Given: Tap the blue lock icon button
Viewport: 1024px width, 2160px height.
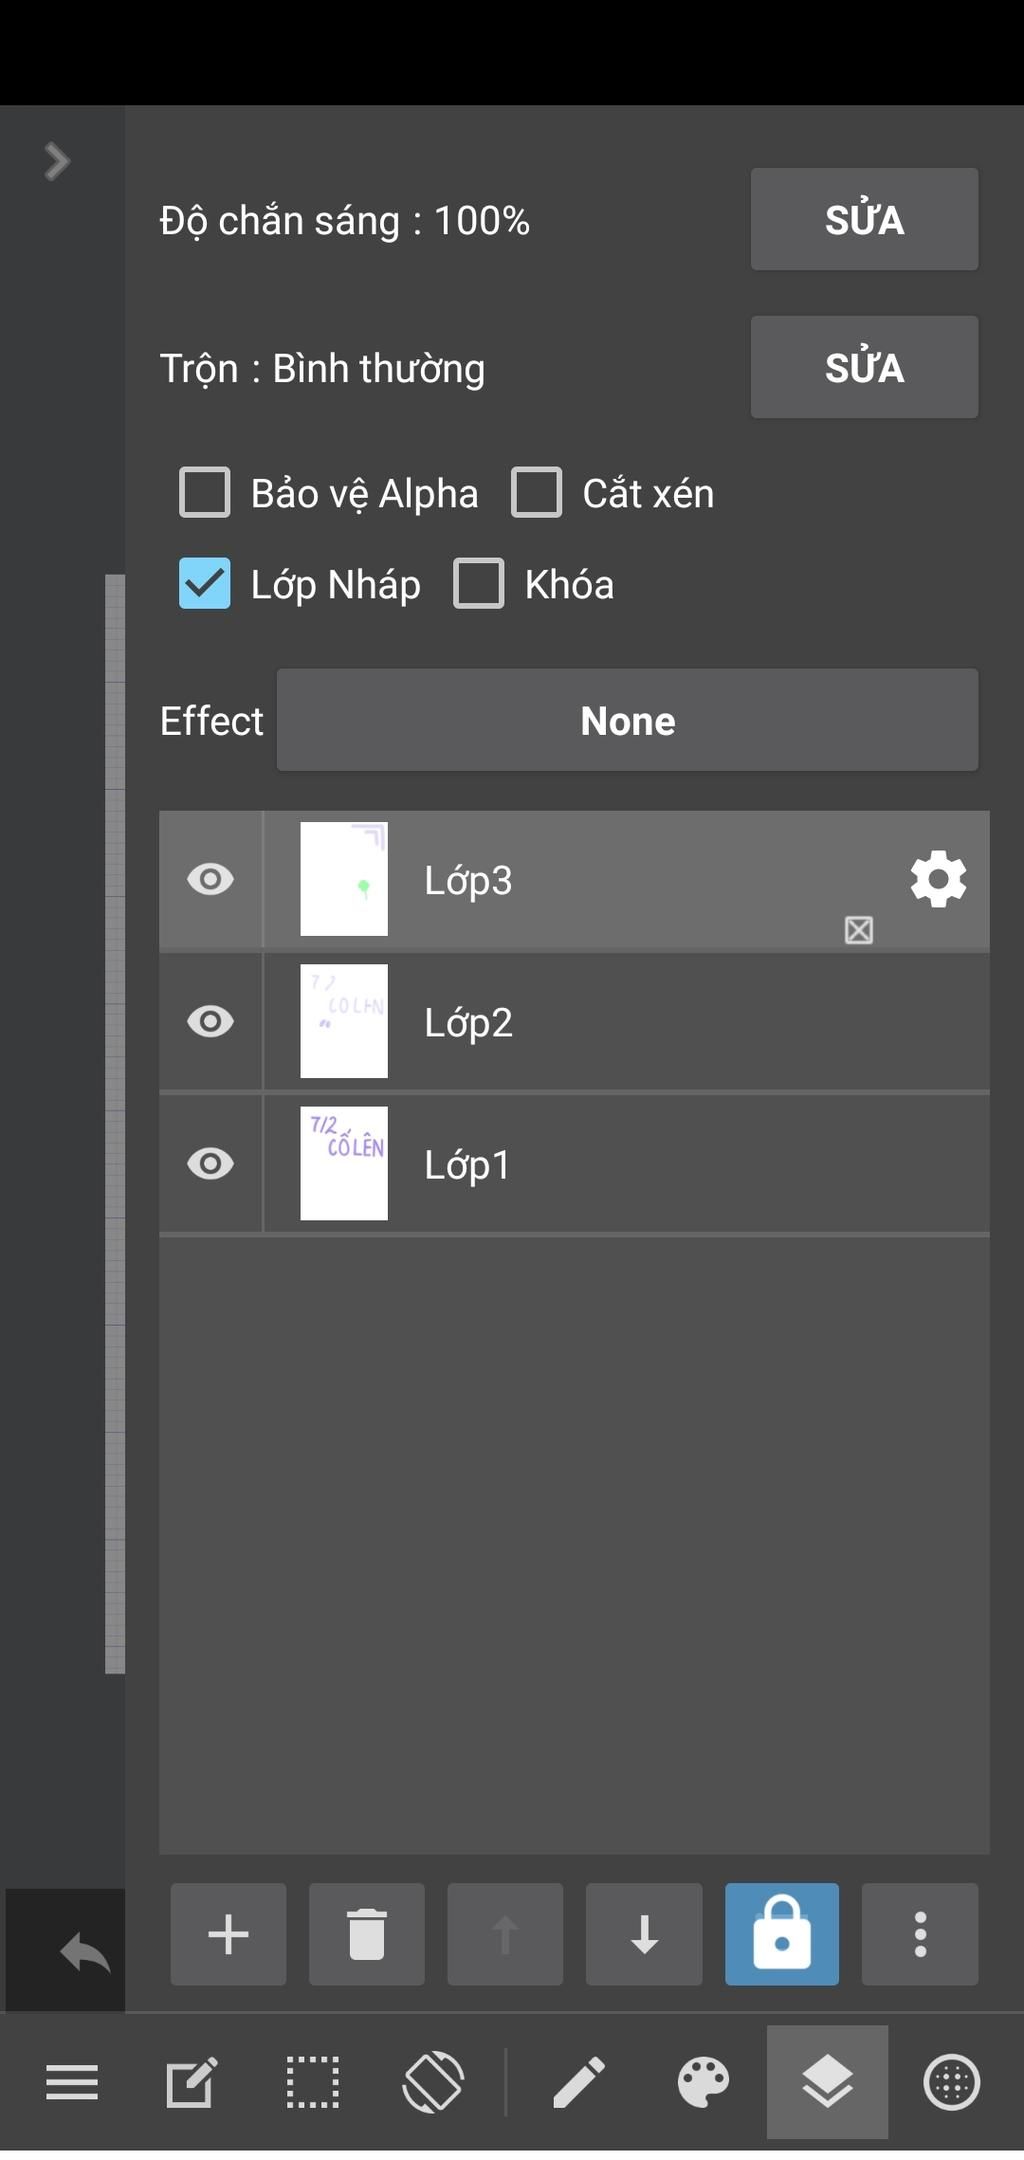Looking at the screenshot, I should [x=782, y=1934].
